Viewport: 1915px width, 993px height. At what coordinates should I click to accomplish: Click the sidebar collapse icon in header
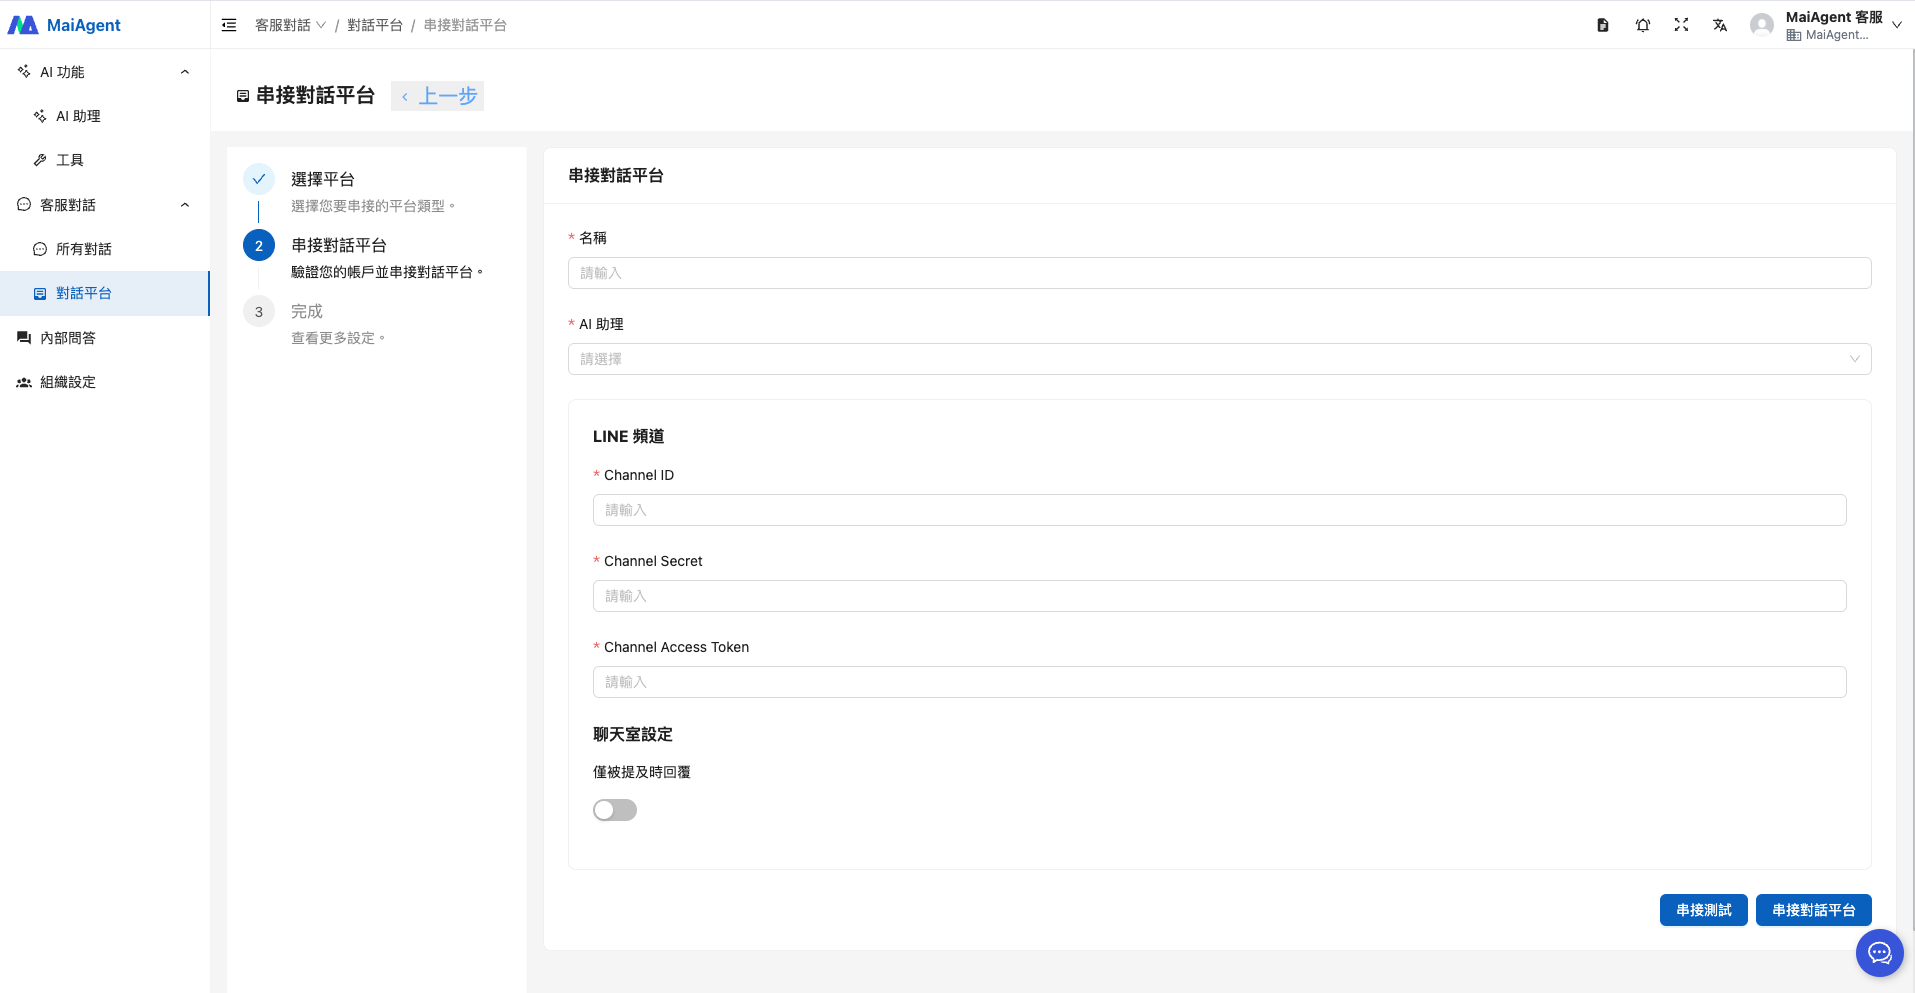229,25
